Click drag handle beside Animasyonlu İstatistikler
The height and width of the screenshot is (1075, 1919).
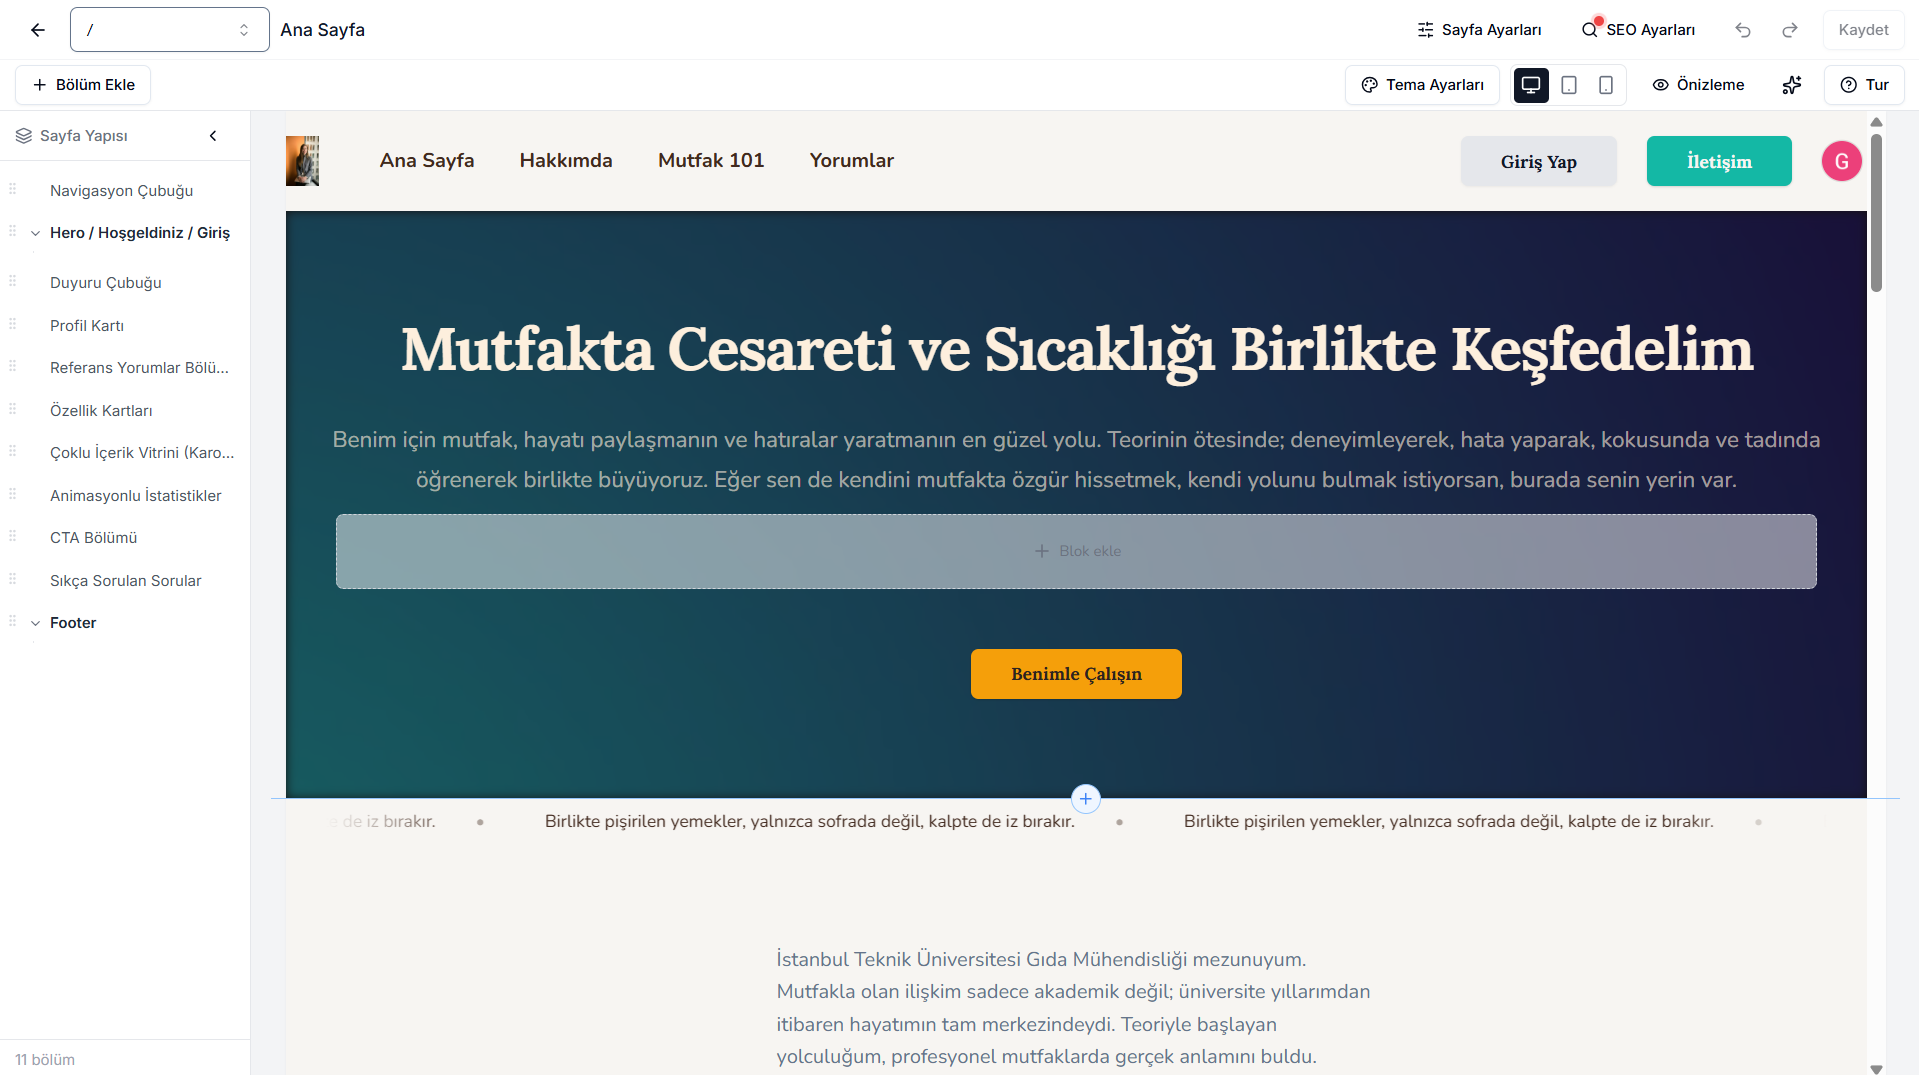pos(13,494)
